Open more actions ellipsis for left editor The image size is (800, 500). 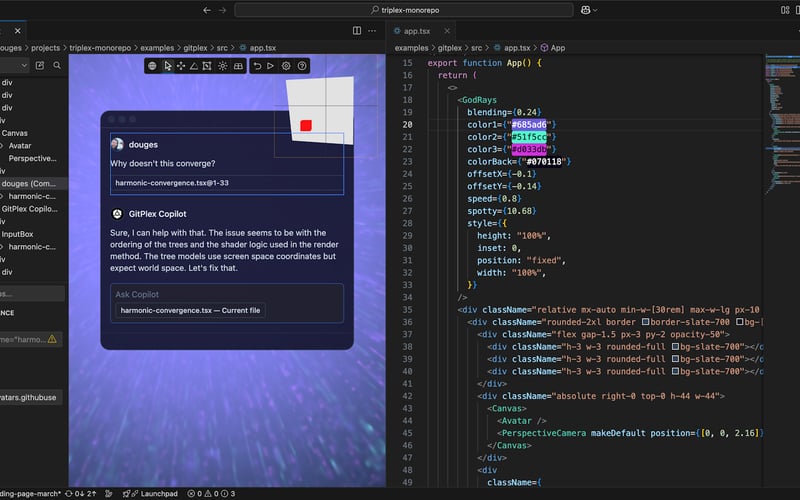(372, 31)
